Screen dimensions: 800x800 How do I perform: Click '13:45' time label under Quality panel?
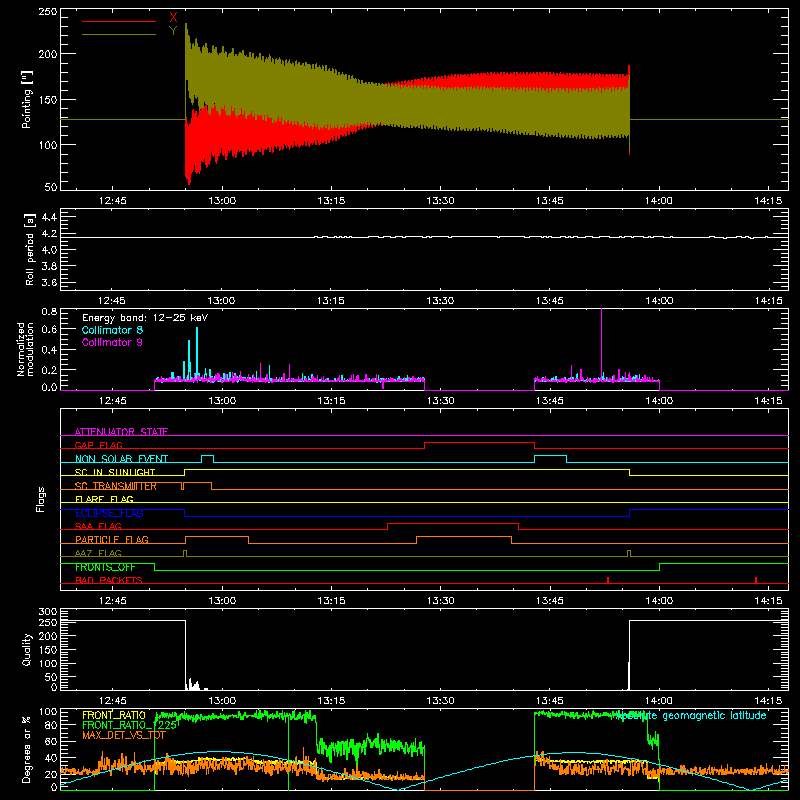(x=549, y=701)
